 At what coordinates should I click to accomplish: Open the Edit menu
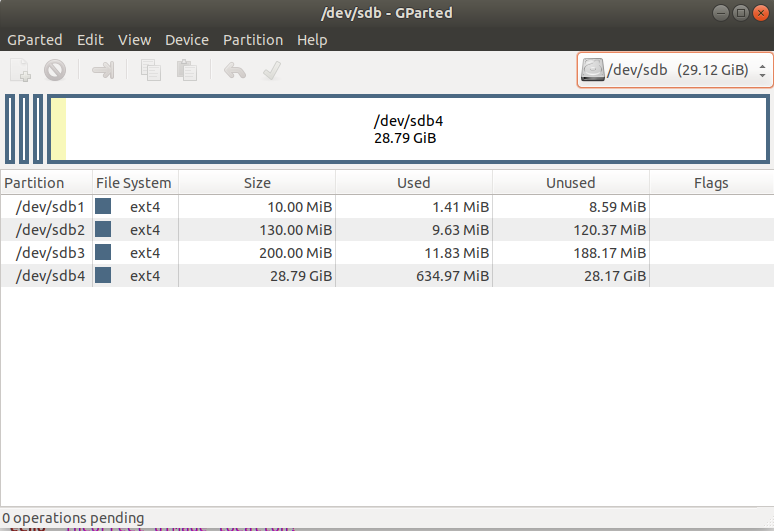[x=90, y=39]
